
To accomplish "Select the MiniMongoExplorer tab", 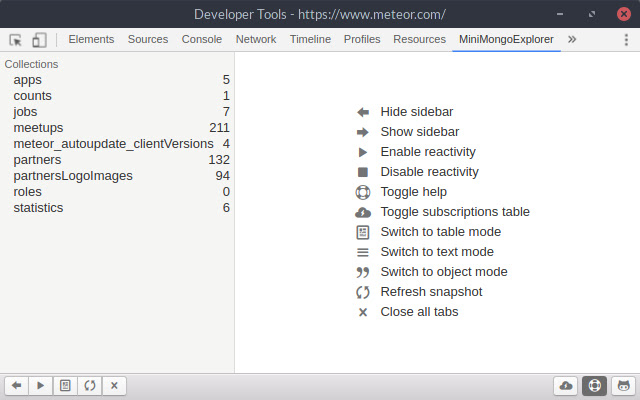I will [506, 39].
